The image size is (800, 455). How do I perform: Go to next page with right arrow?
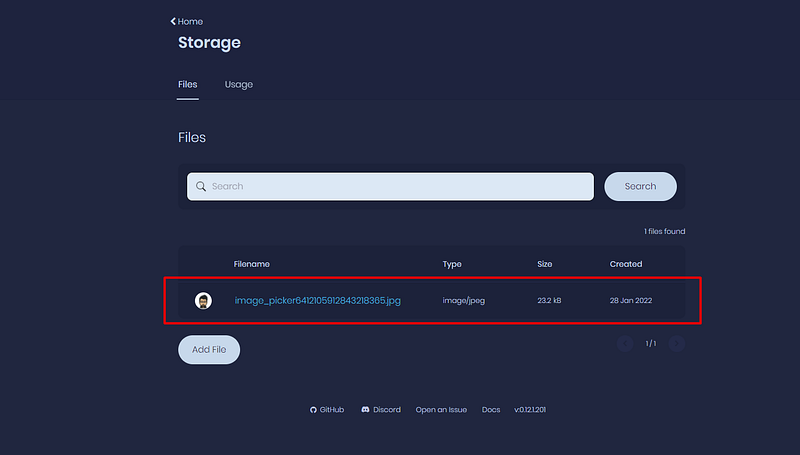677,344
